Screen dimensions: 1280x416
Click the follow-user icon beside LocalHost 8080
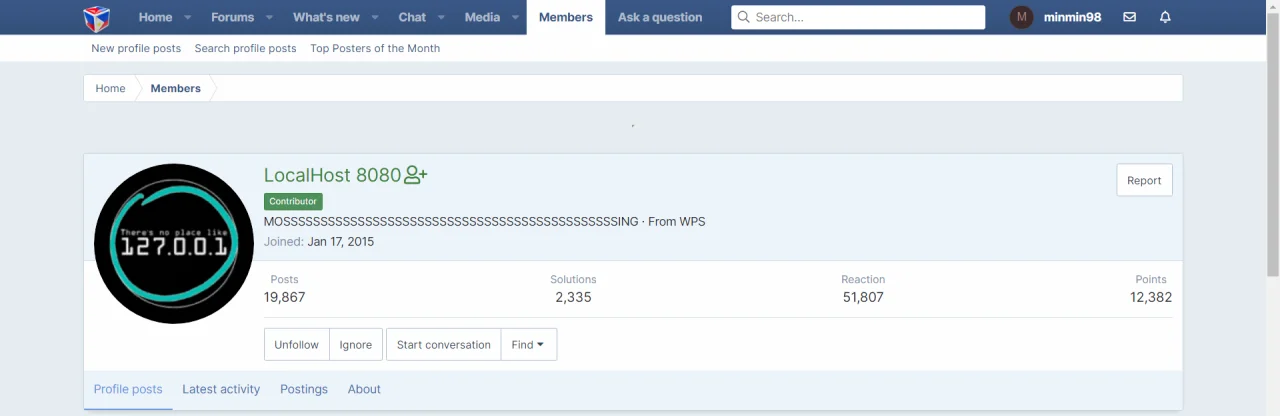point(416,175)
